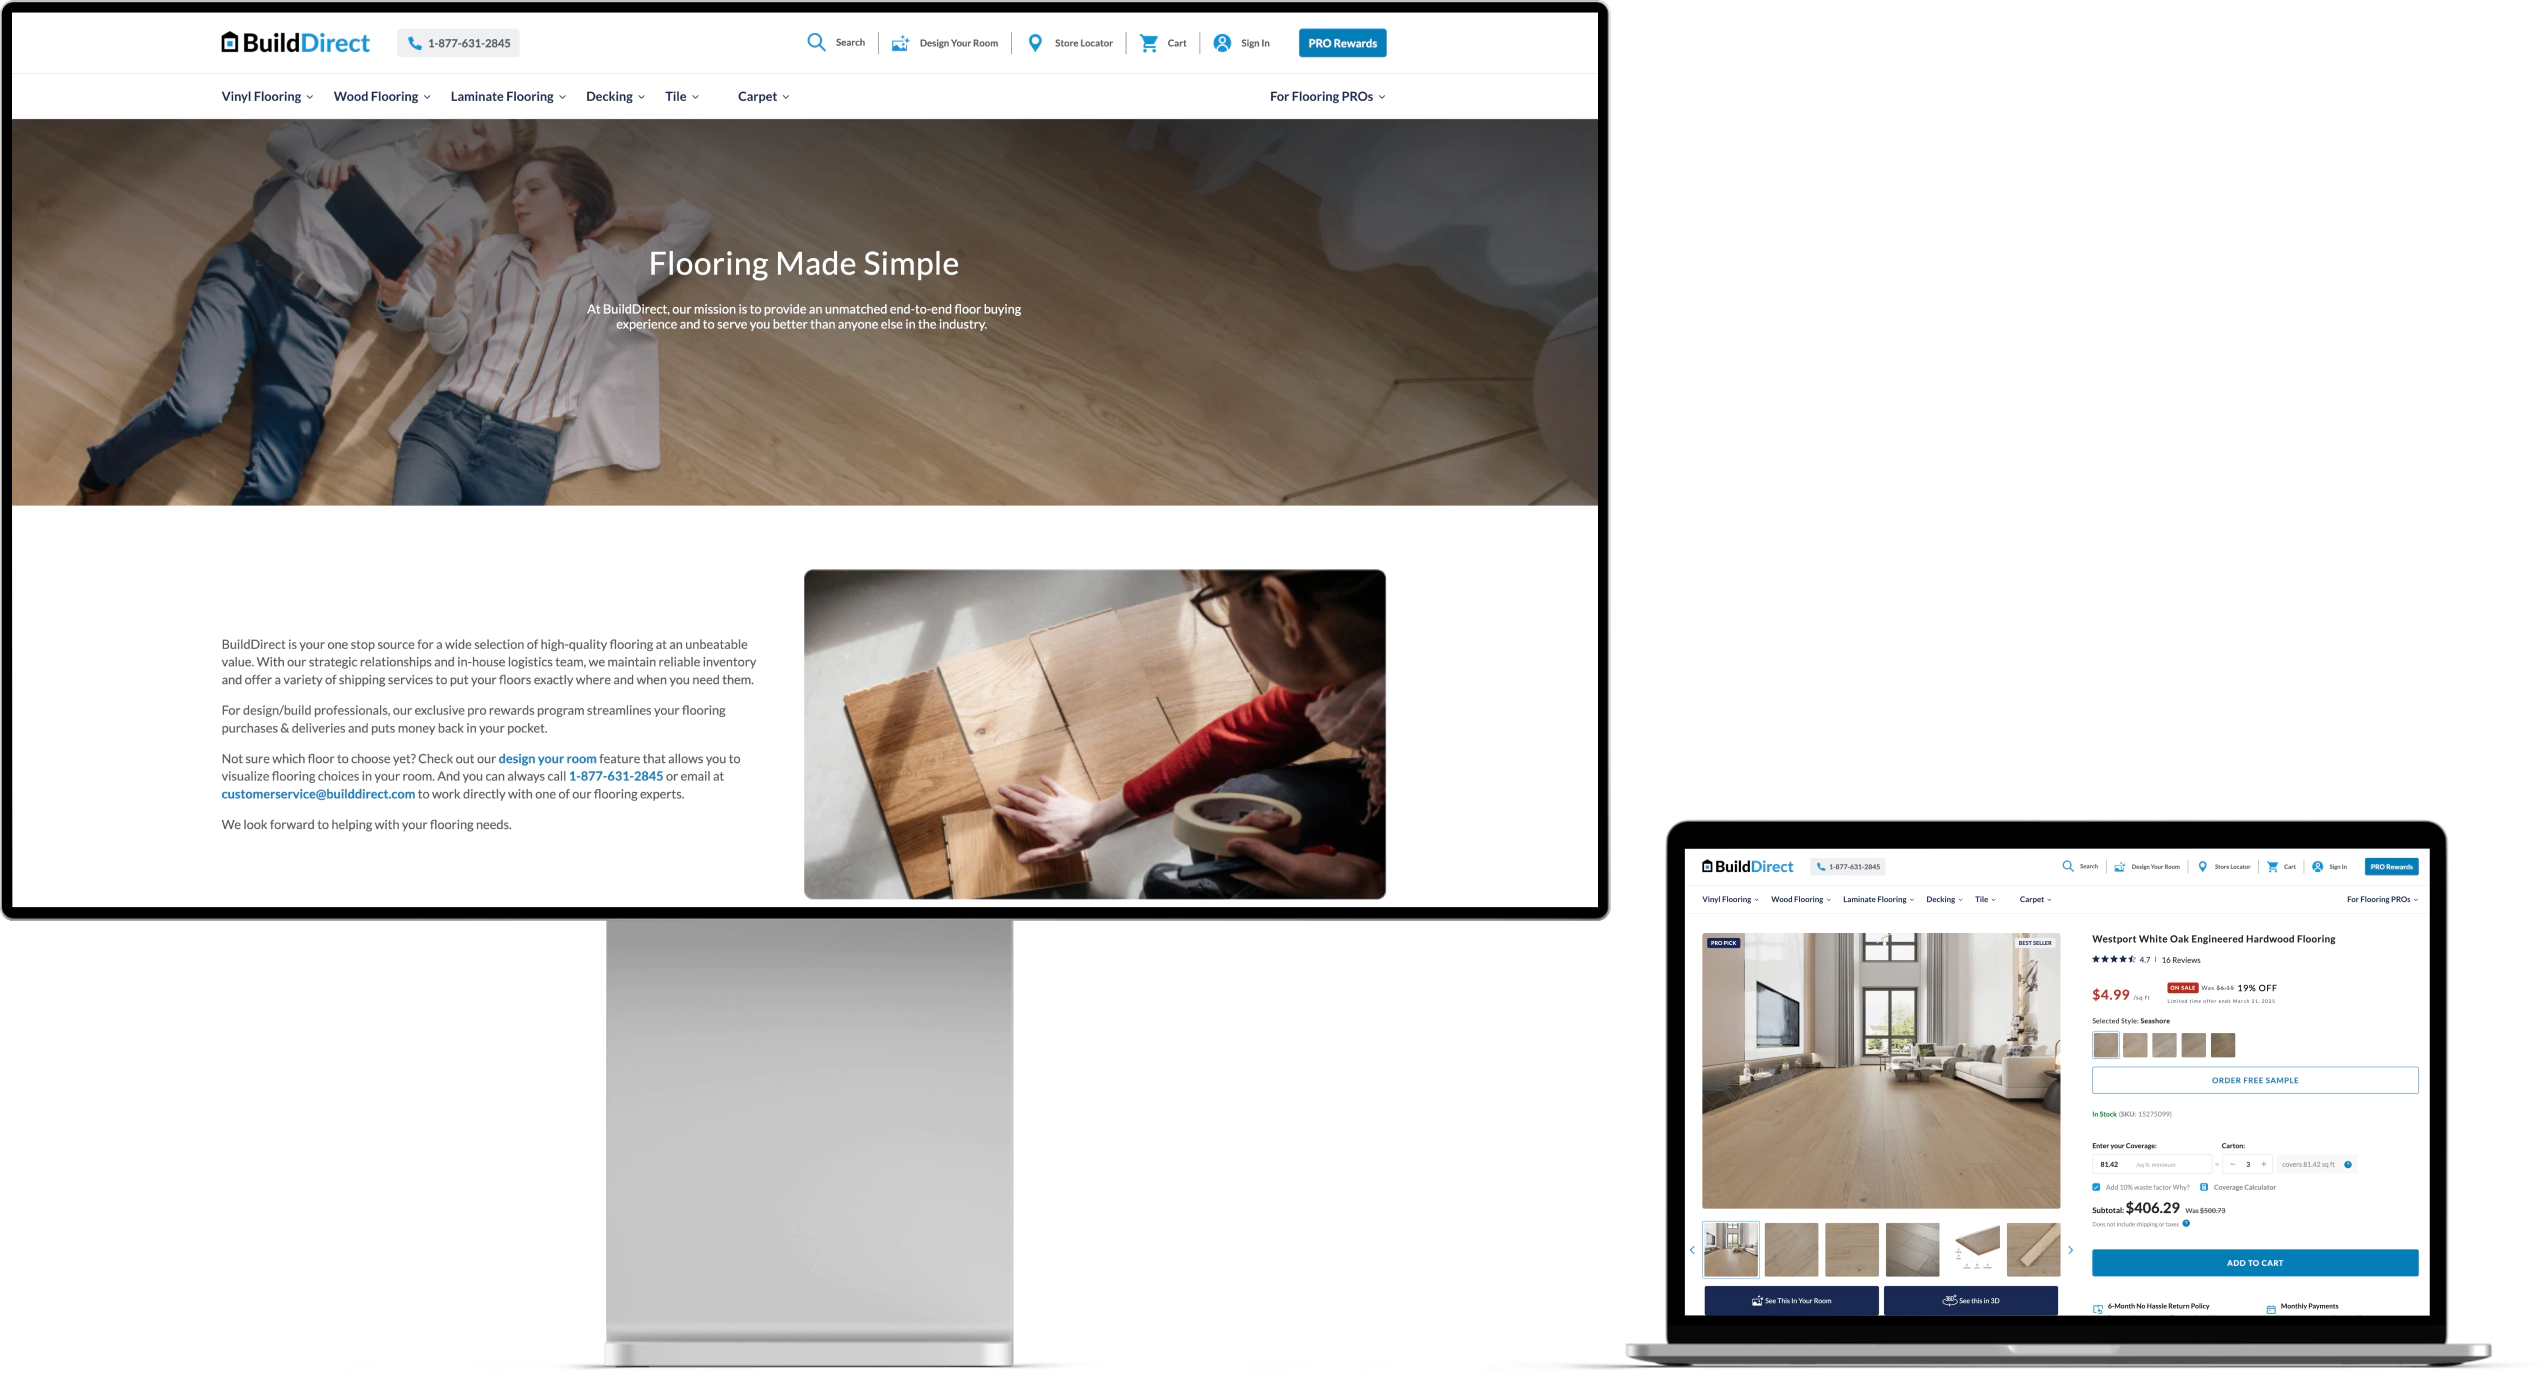2546x1378 pixels.
Task: Select the Laminate Flooring menu item
Action: pyautogui.click(x=501, y=96)
